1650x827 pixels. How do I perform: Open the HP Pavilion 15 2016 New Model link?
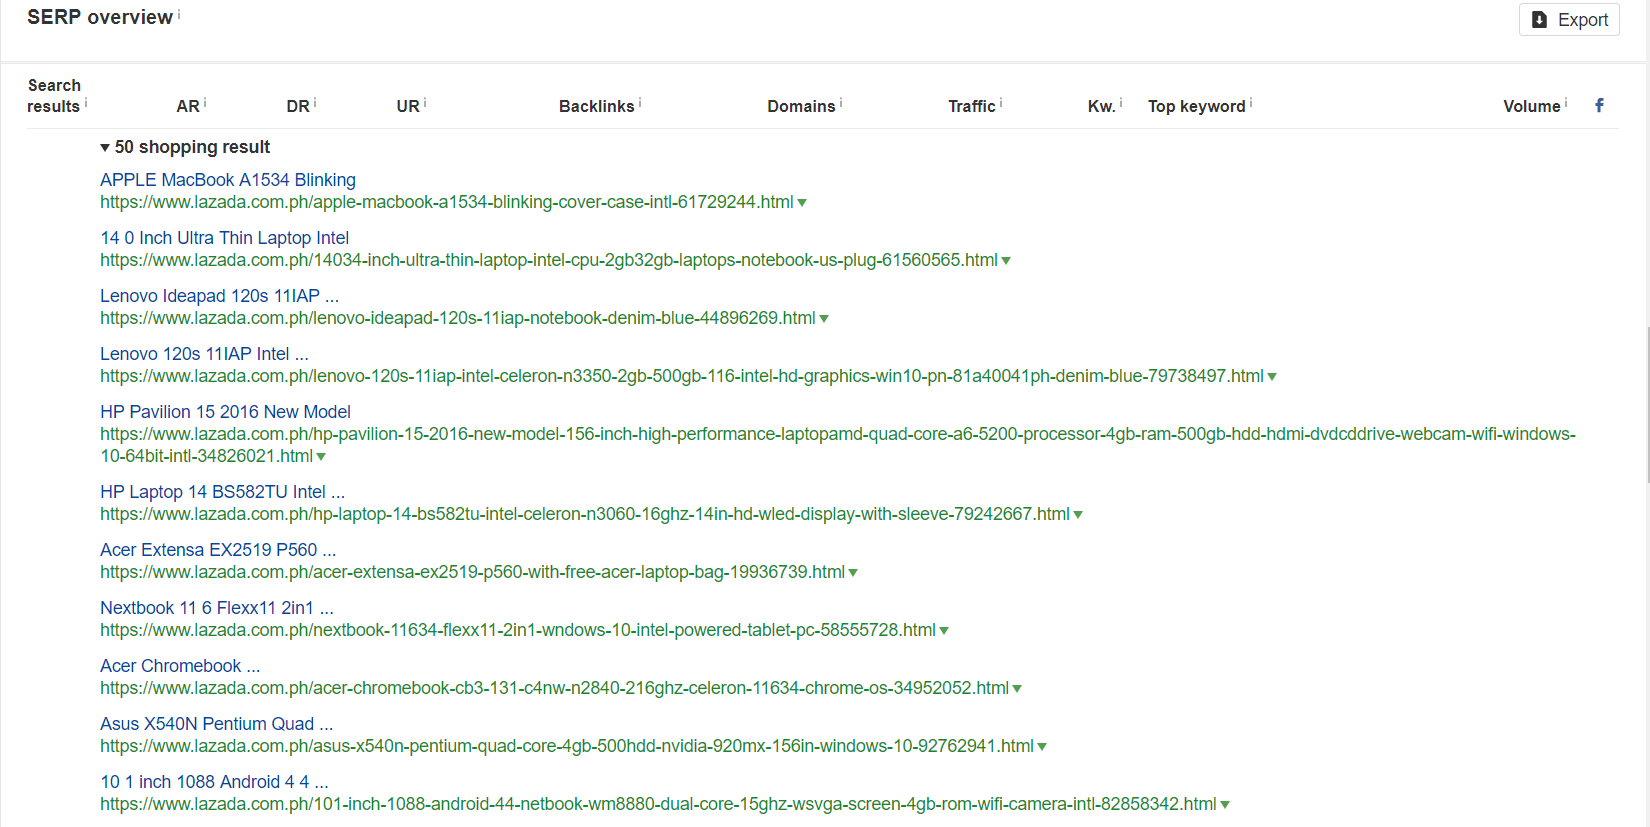click(x=225, y=412)
